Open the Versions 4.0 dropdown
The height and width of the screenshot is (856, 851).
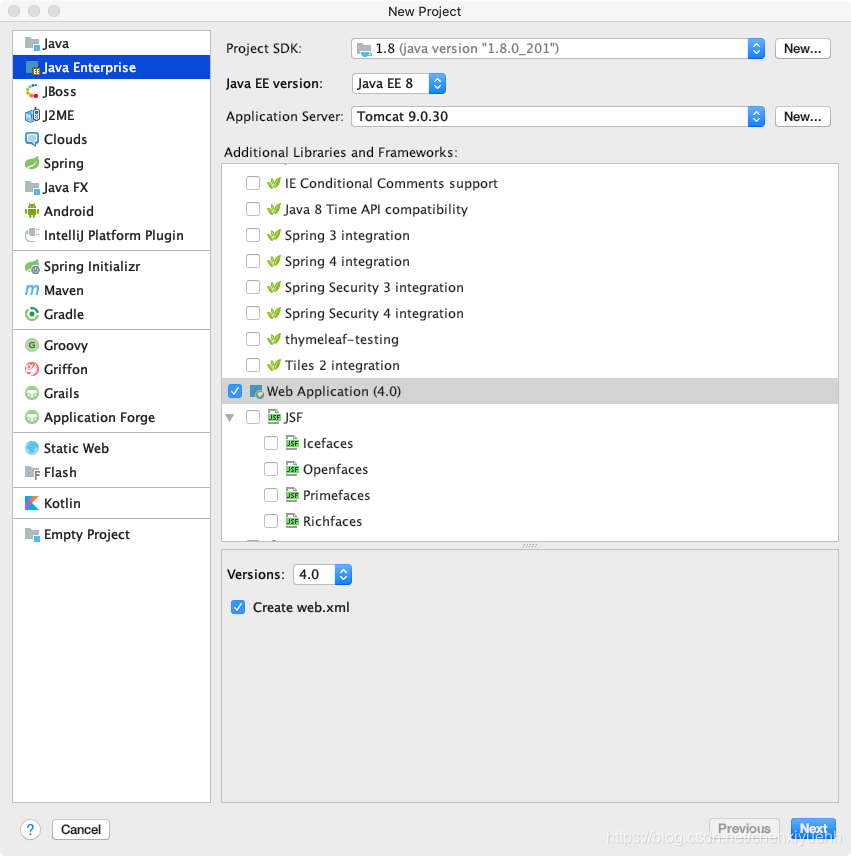[323, 574]
